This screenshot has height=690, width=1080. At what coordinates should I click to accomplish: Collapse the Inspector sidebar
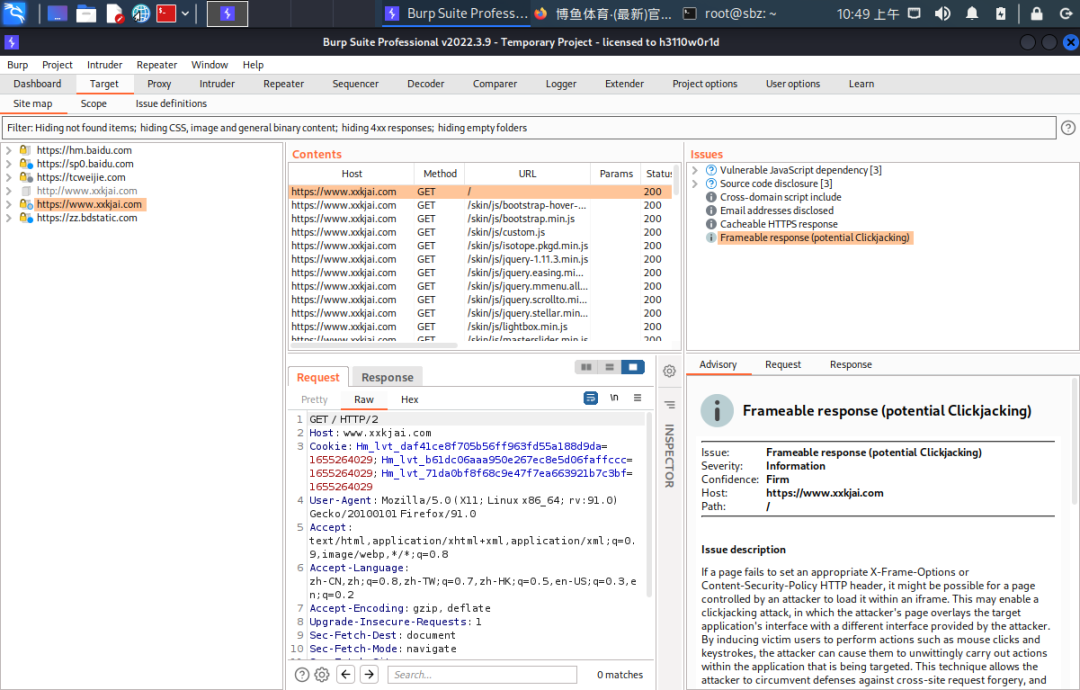(669, 404)
